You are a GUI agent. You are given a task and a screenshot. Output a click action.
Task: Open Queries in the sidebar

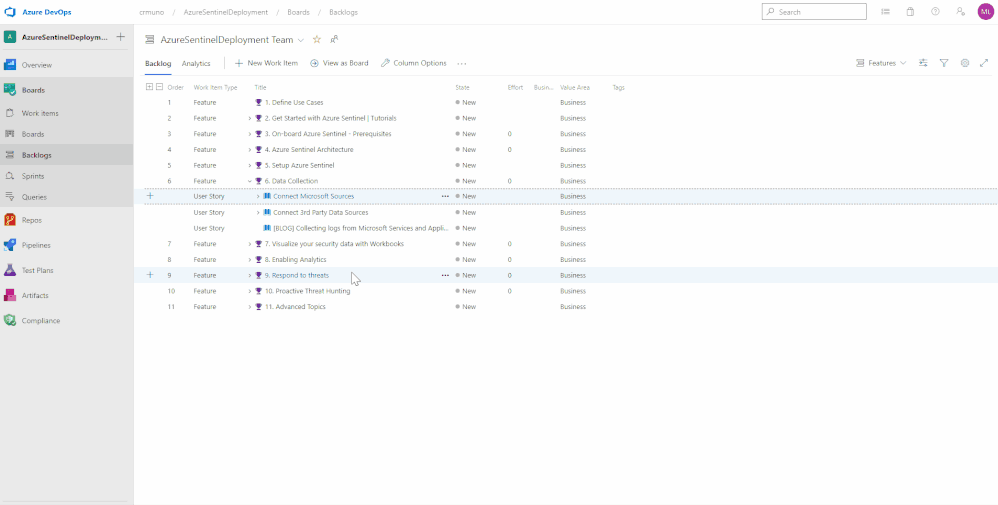[x=34, y=197]
